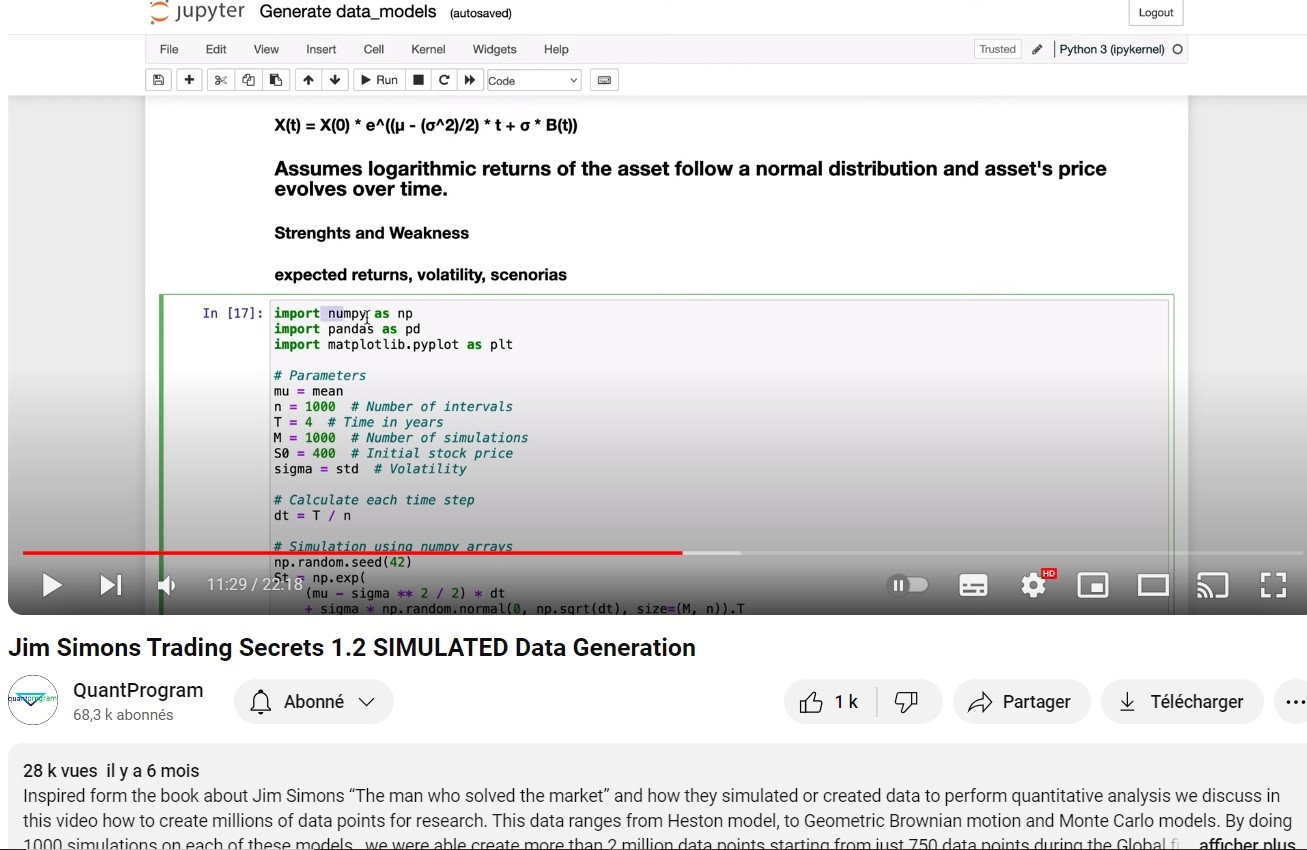Open the Kernel menu

(428, 49)
